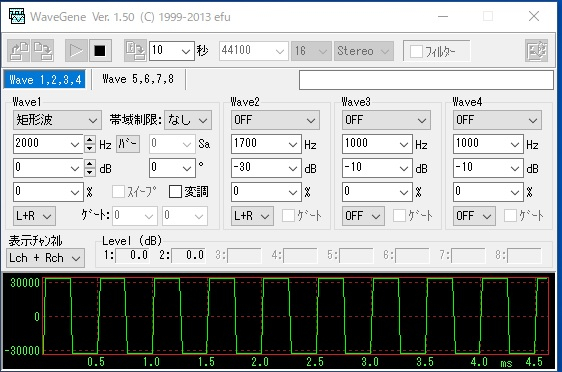The height and width of the screenshot is (372, 562).
Task: Open the 44100 sample rate dropdown
Action: pyautogui.click(x=280, y=51)
